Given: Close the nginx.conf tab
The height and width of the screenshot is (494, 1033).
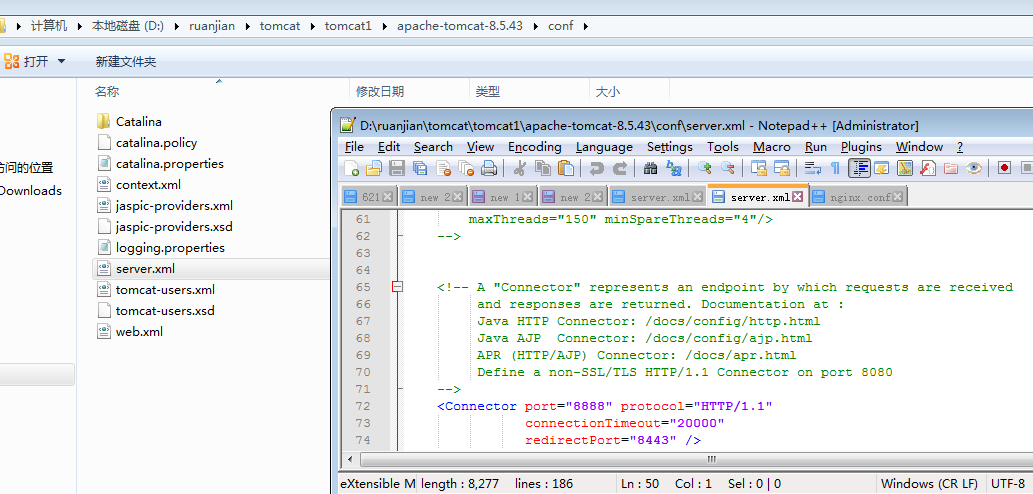Looking at the screenshot, I should pos(897,197).
